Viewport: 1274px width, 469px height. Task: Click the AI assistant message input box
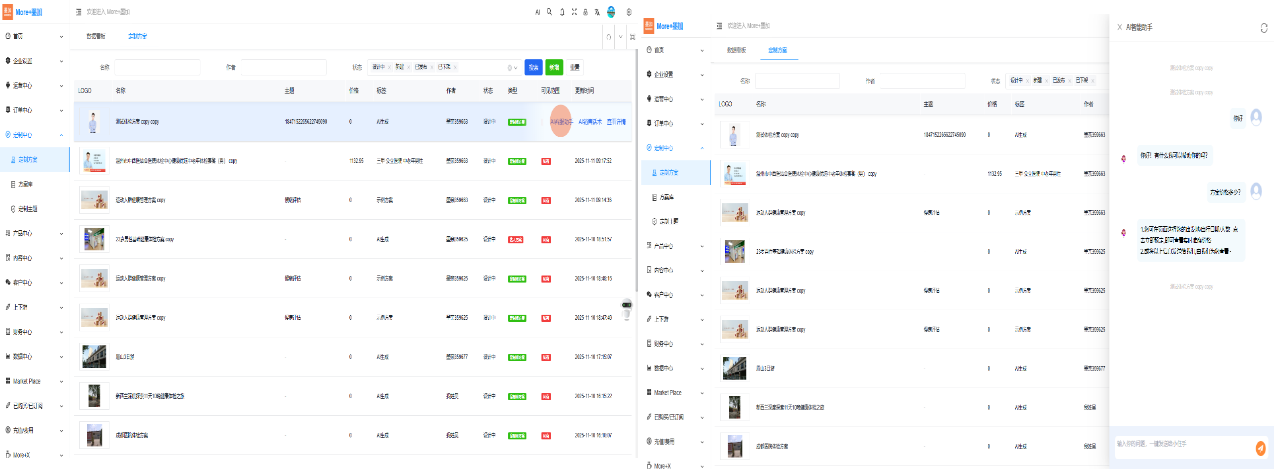pos(1180,444)
